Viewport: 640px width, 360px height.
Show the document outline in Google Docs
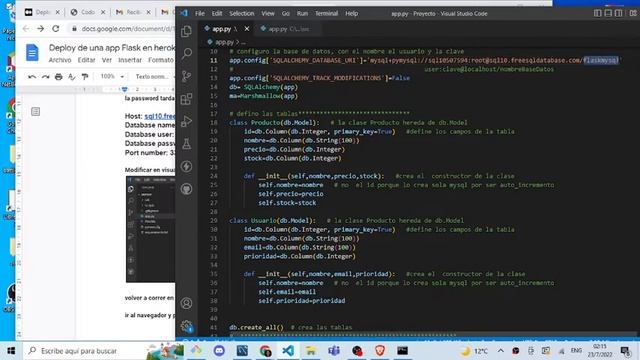pos(36,111)
